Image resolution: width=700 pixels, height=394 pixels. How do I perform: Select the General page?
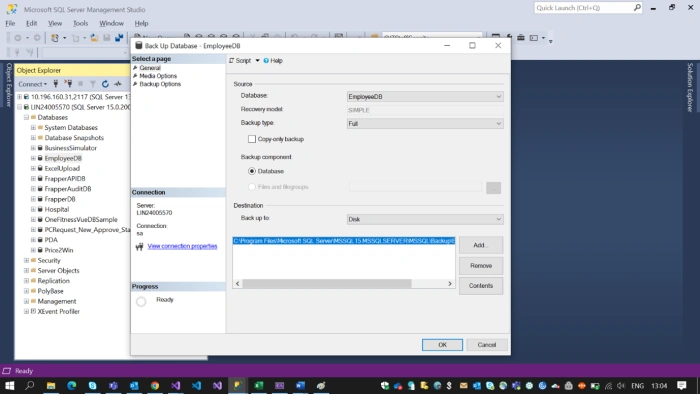click(x=150, y=68)
